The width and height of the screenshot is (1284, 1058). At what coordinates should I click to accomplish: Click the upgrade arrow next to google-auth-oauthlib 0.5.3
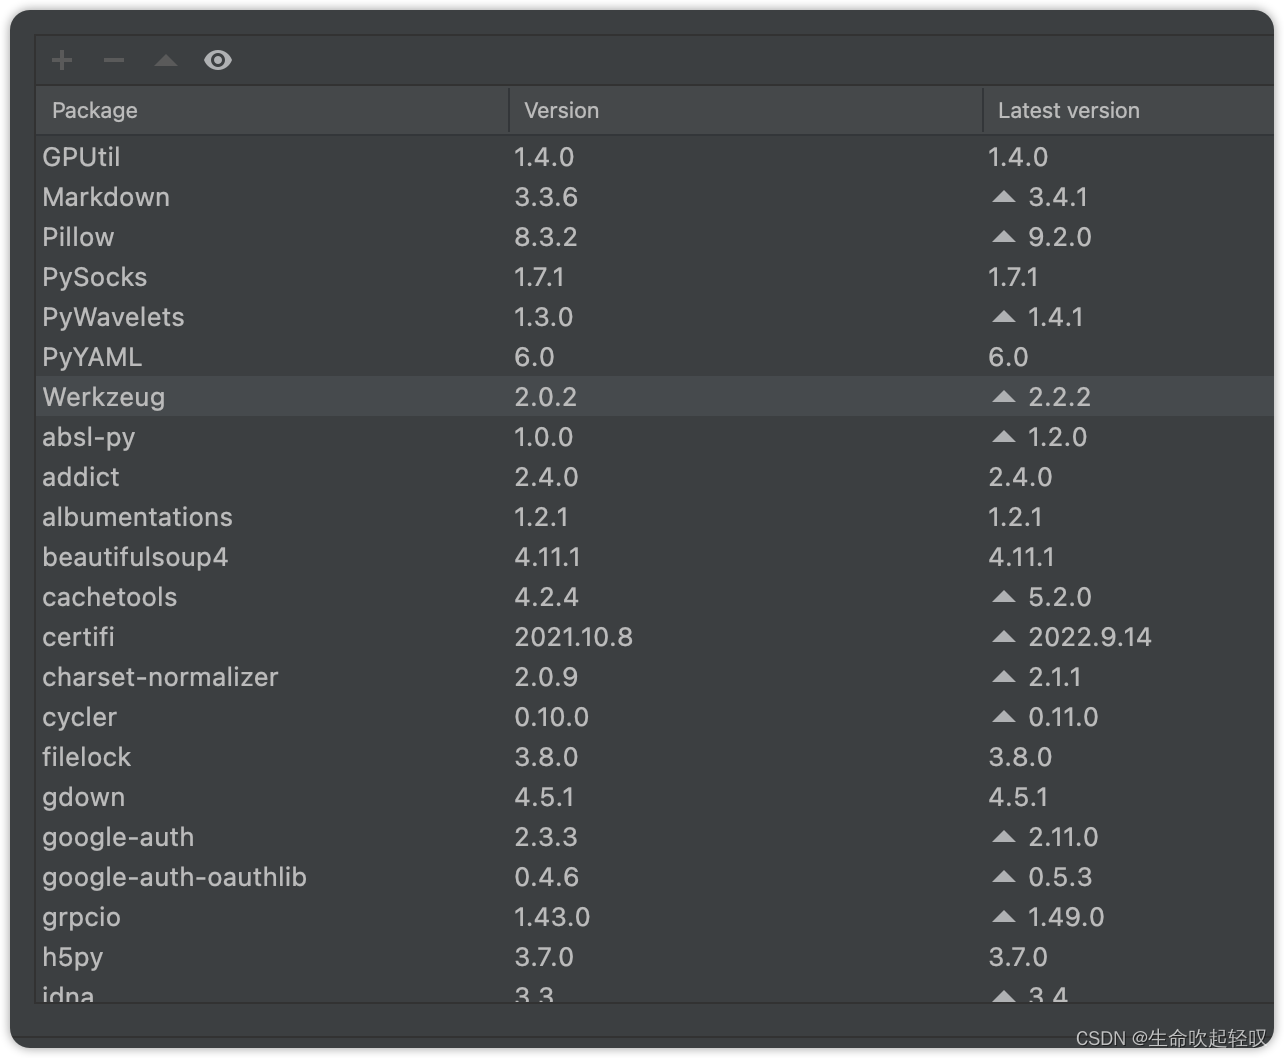1004,877
